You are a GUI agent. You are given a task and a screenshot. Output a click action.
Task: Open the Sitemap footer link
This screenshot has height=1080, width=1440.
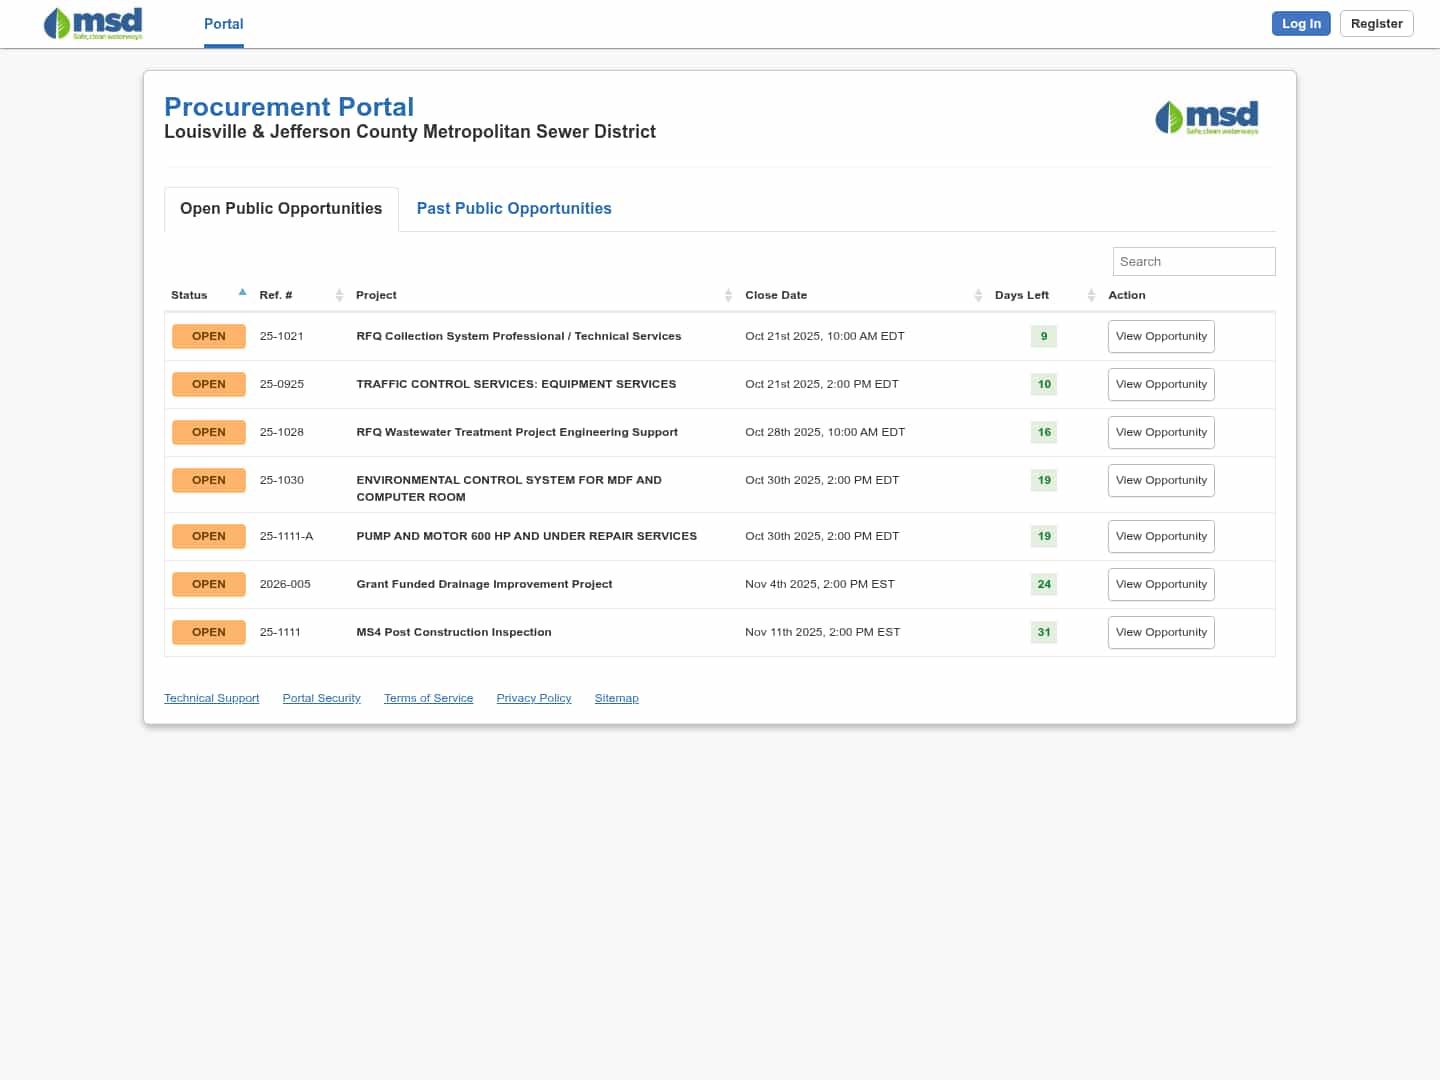(x=616, y=698)
